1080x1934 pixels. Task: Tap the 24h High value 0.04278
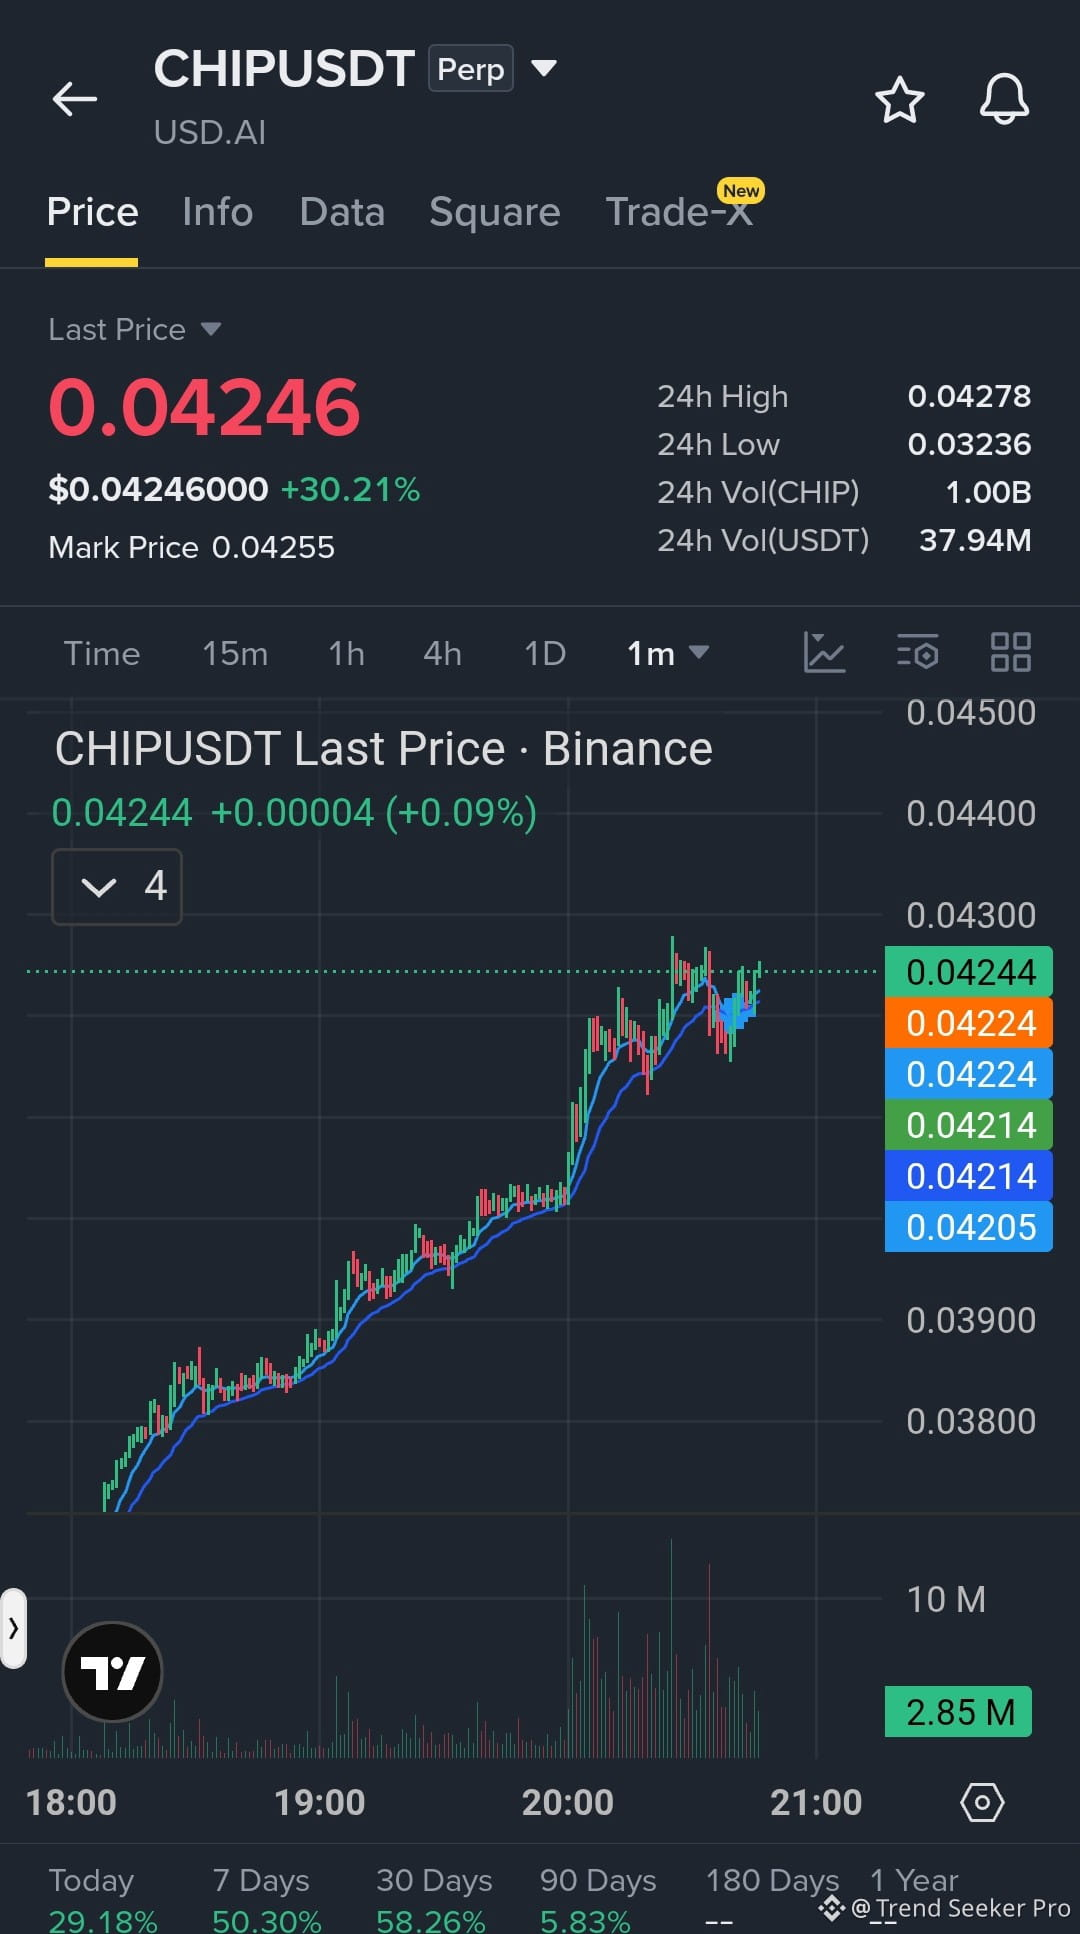click(x=969, y=396)
